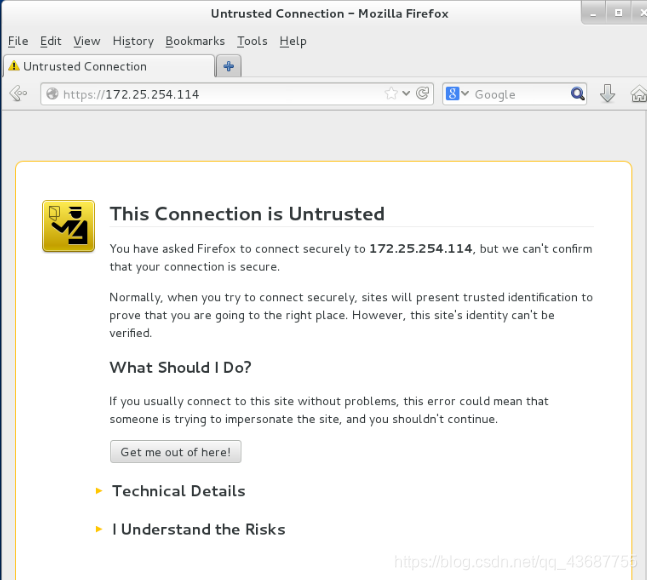Open the History menu

point(133,41)
